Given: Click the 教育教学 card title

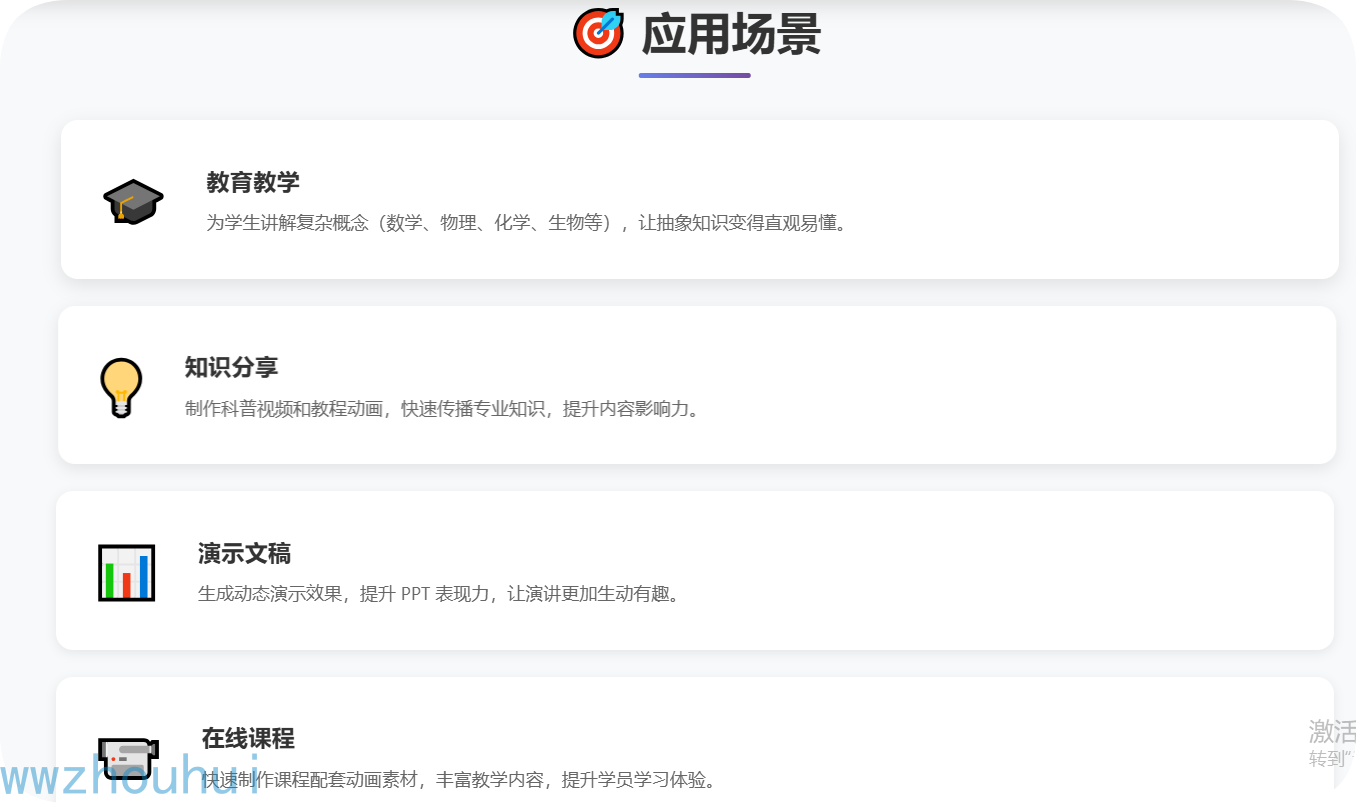Looking at the screenshot, I should click(x=253, y=182).
